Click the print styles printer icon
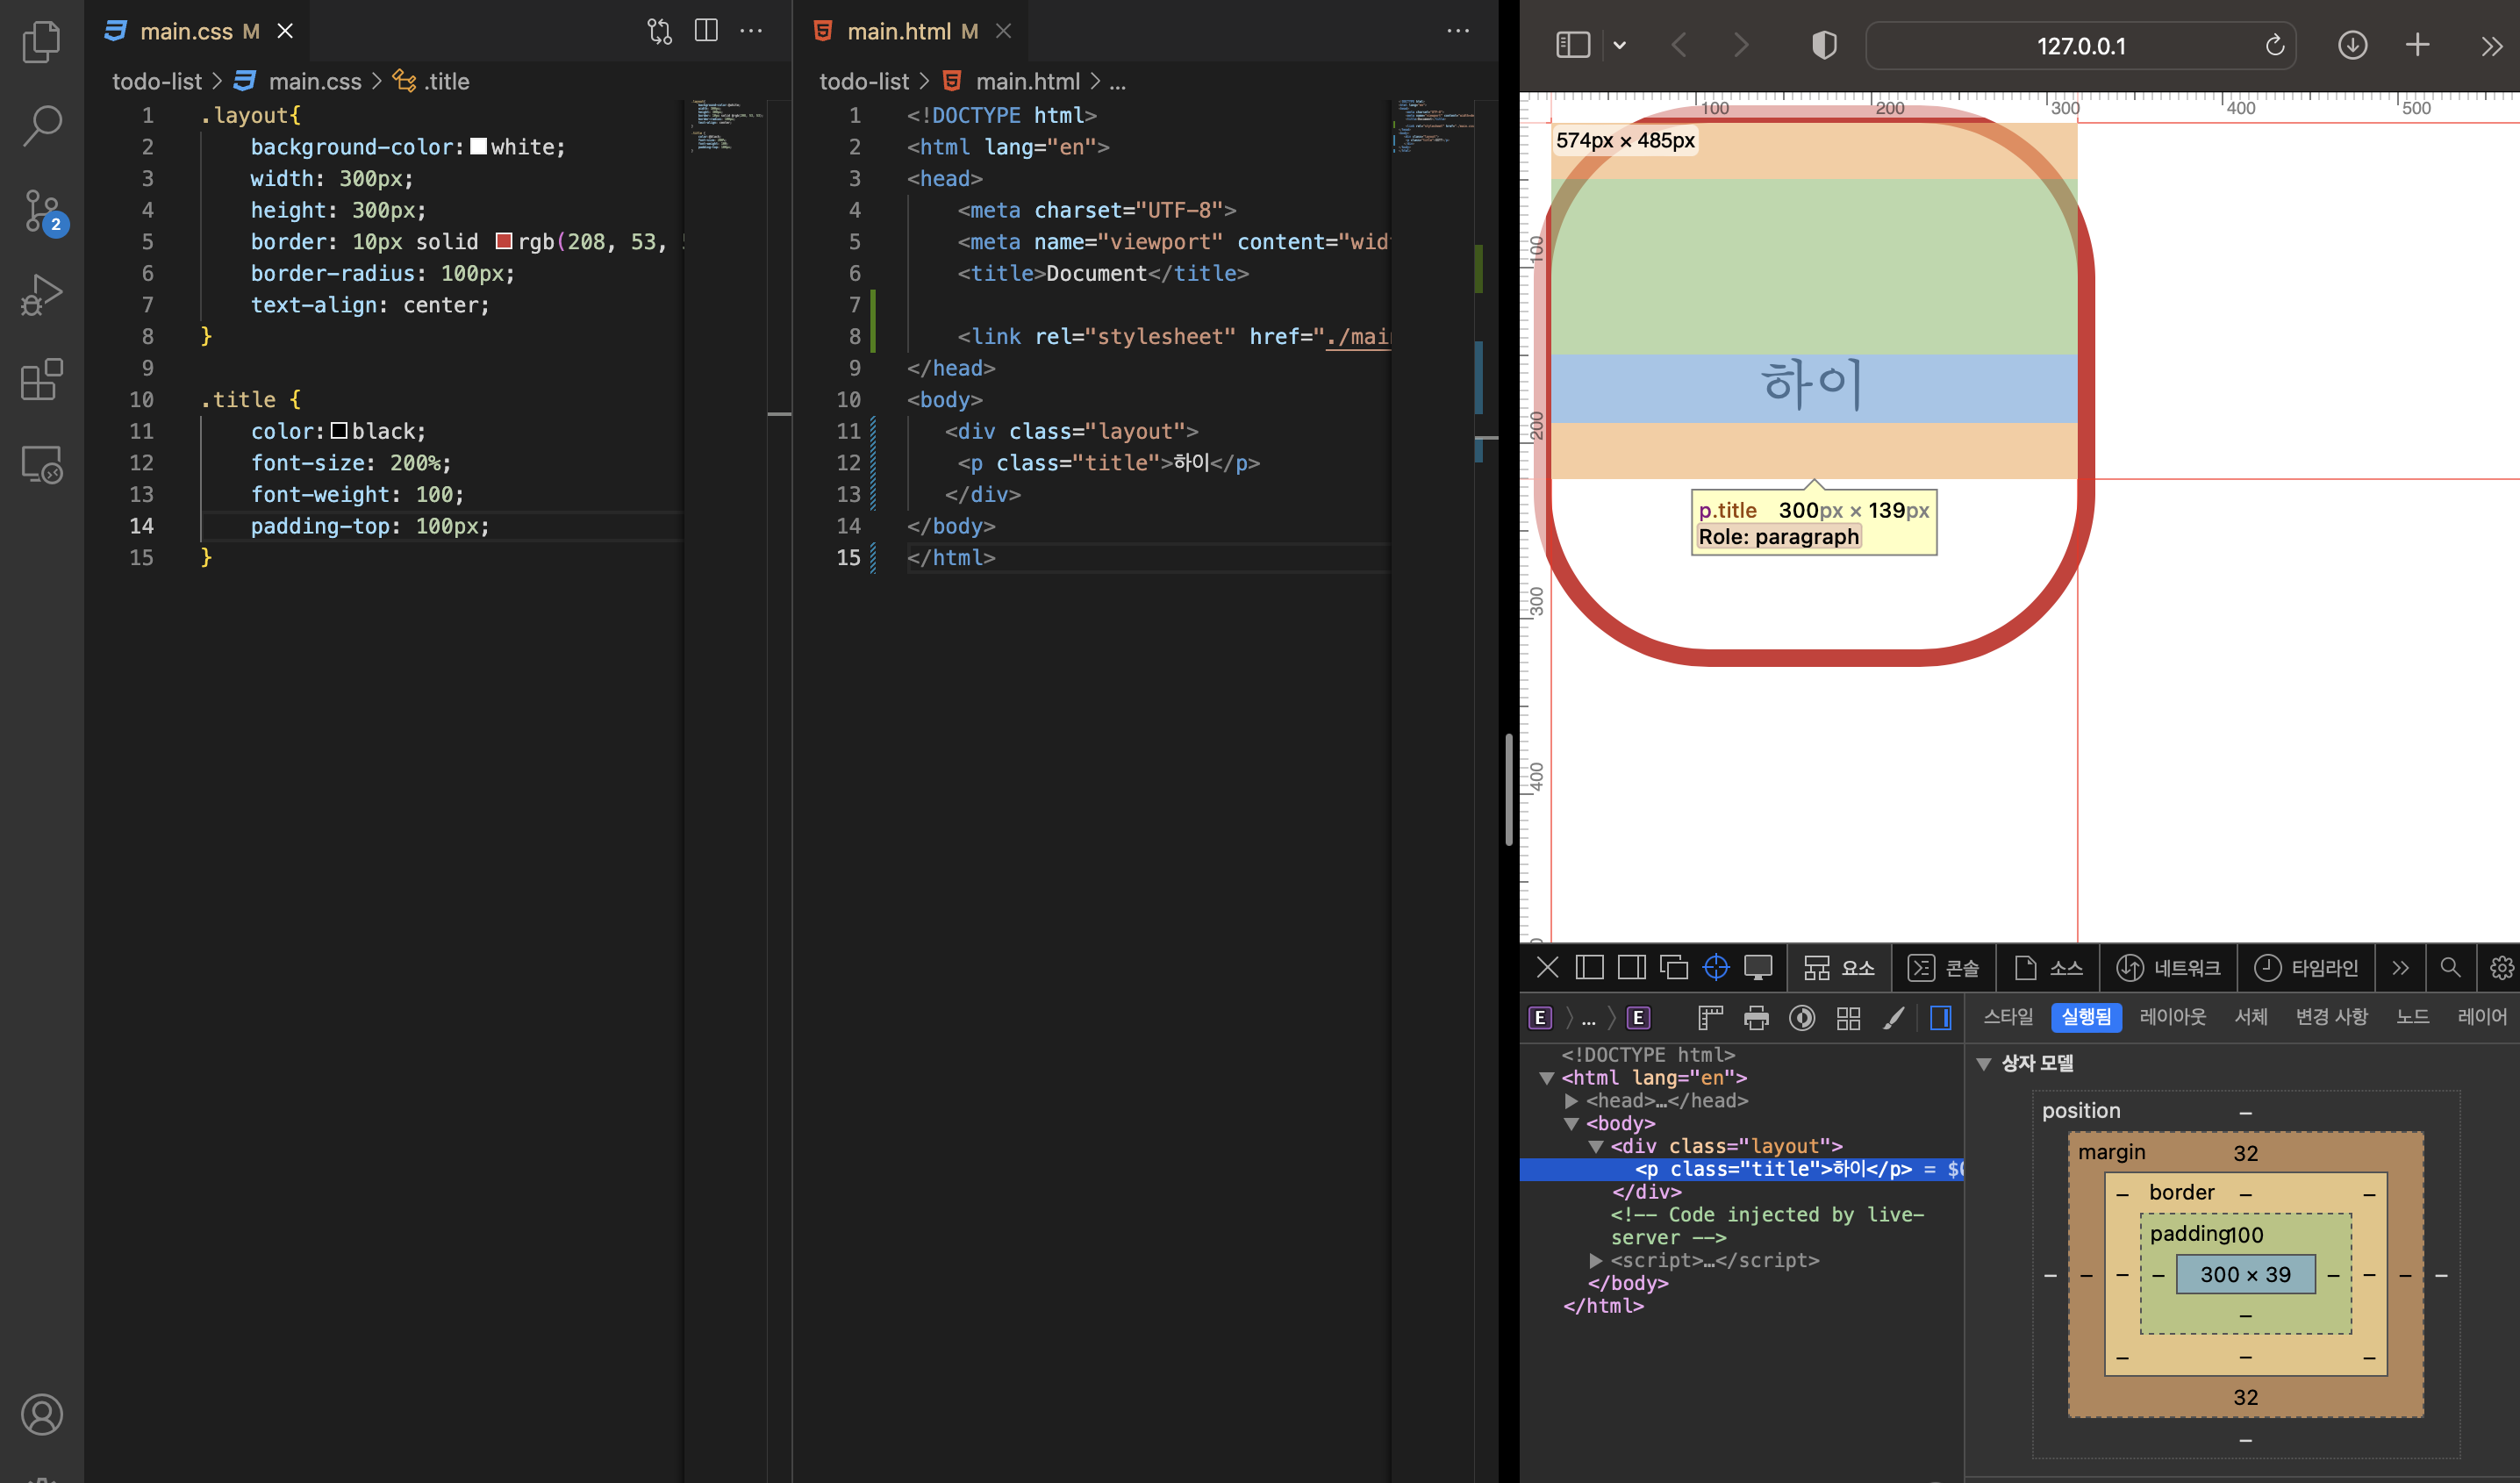 [x=1756, y=1018]
